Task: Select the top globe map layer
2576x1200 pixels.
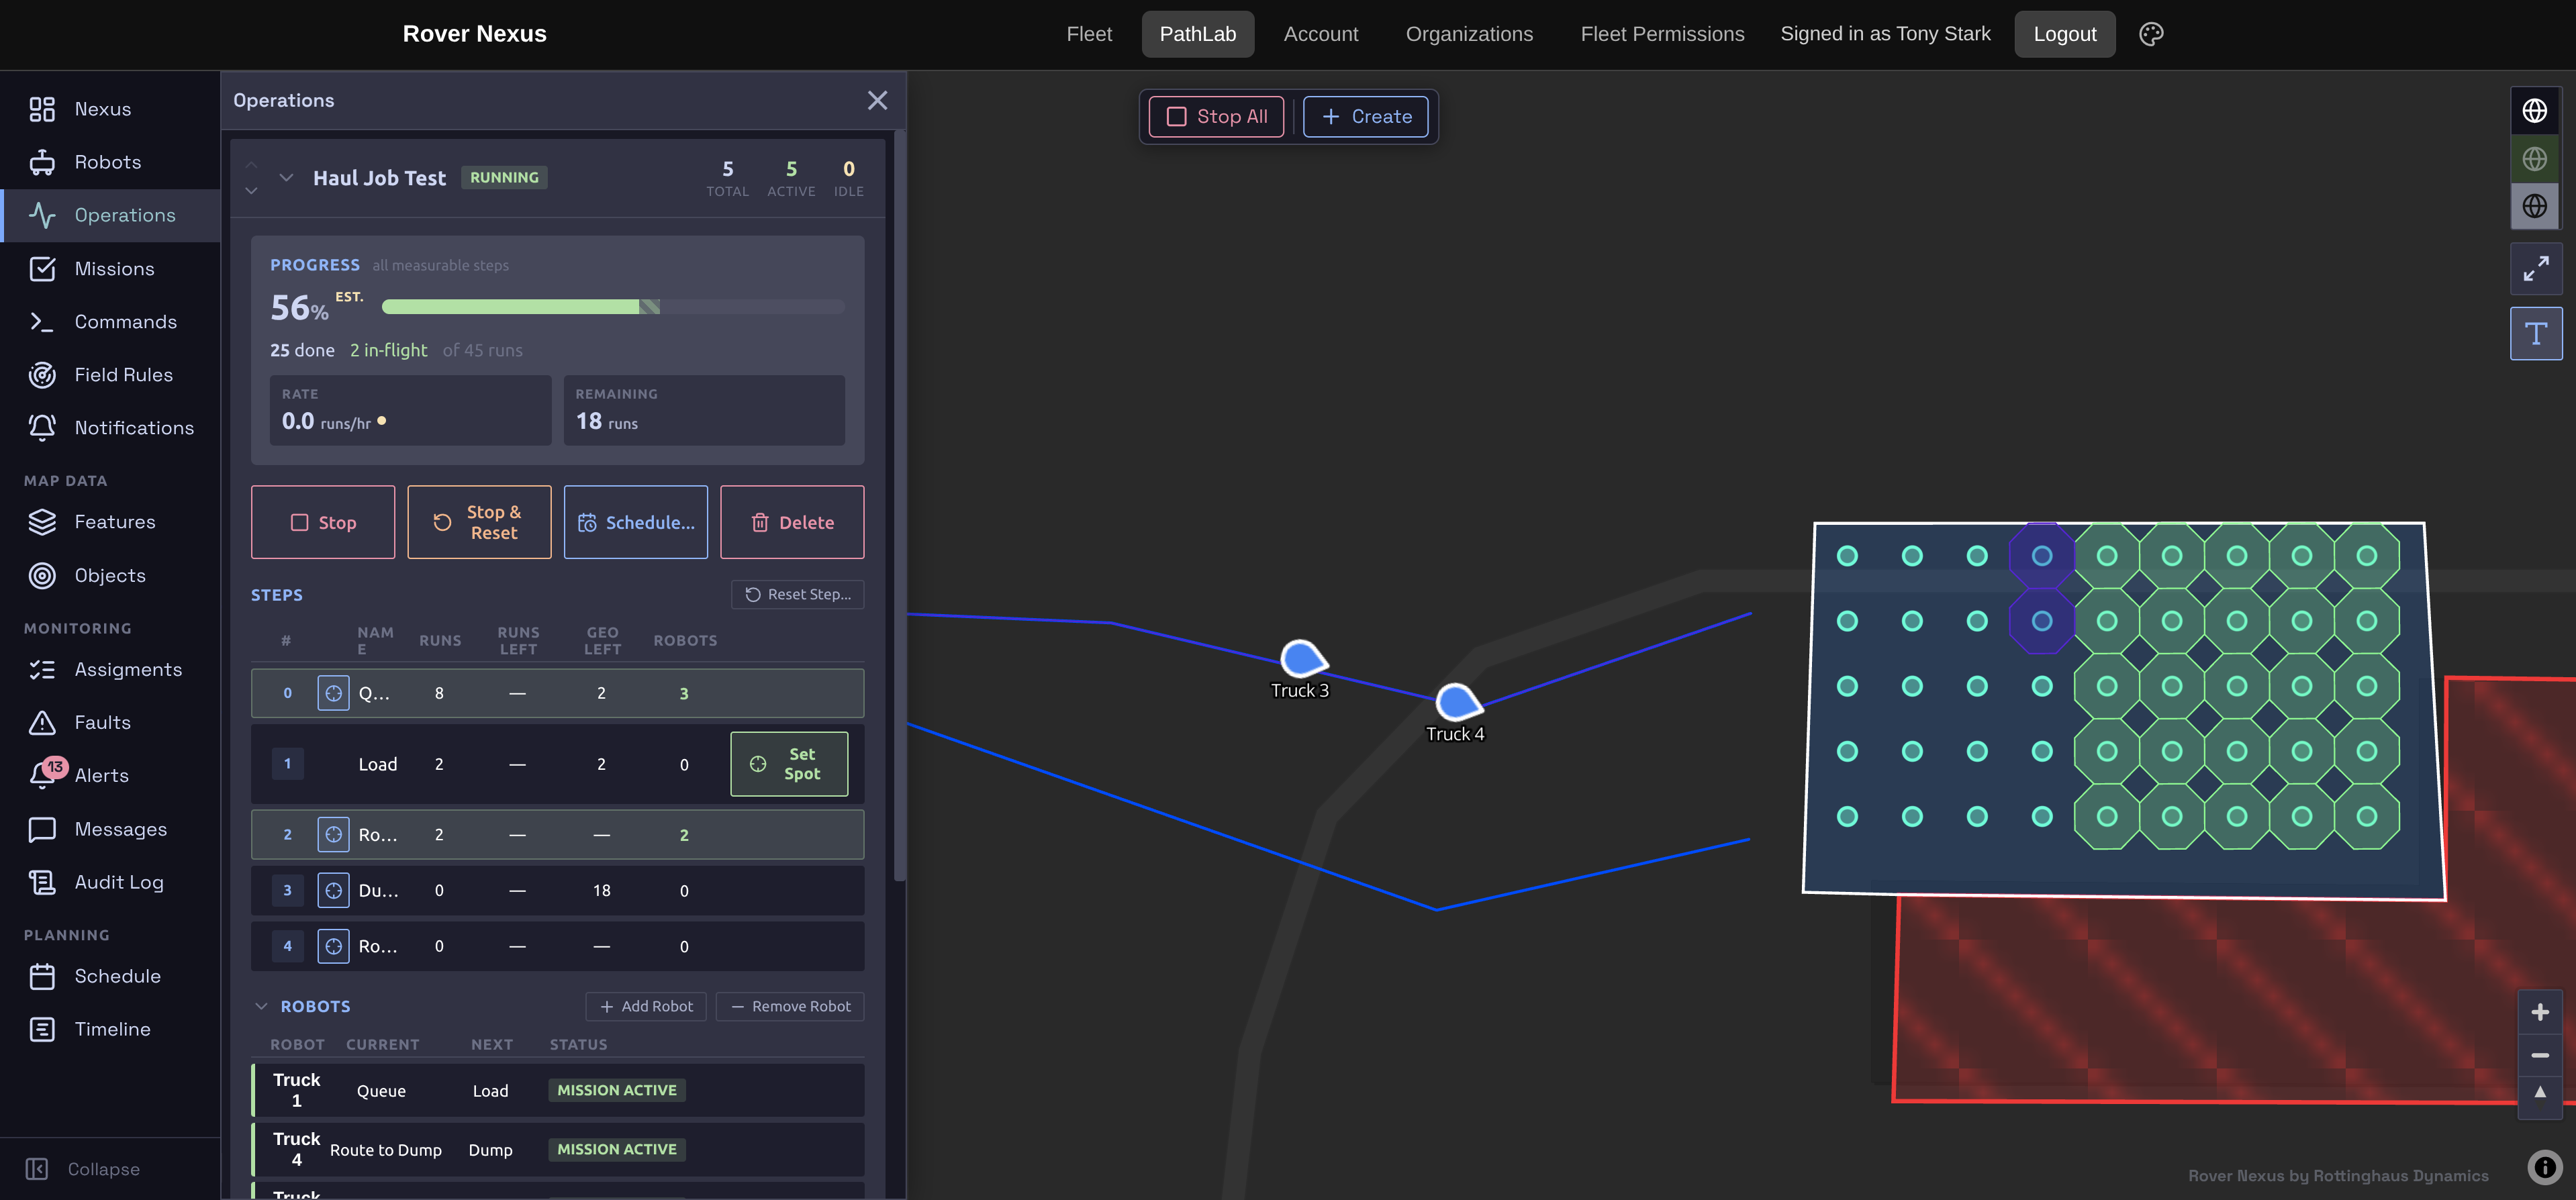Action: tap(2534, 110)
